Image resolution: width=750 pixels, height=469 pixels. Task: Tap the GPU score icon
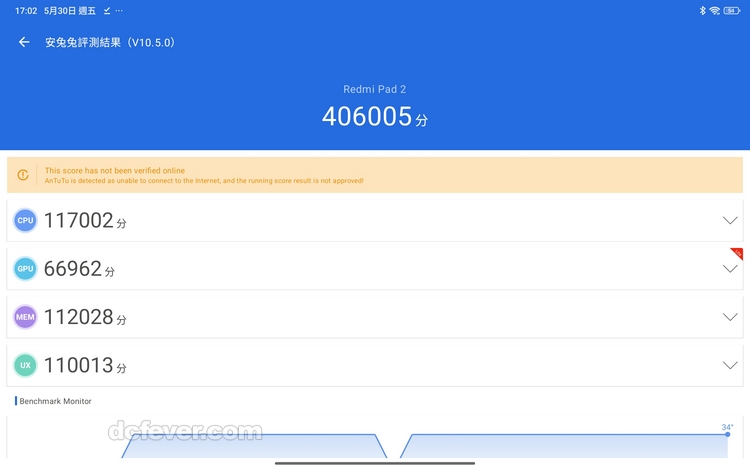pyautogui.click(x=25, y=269)
